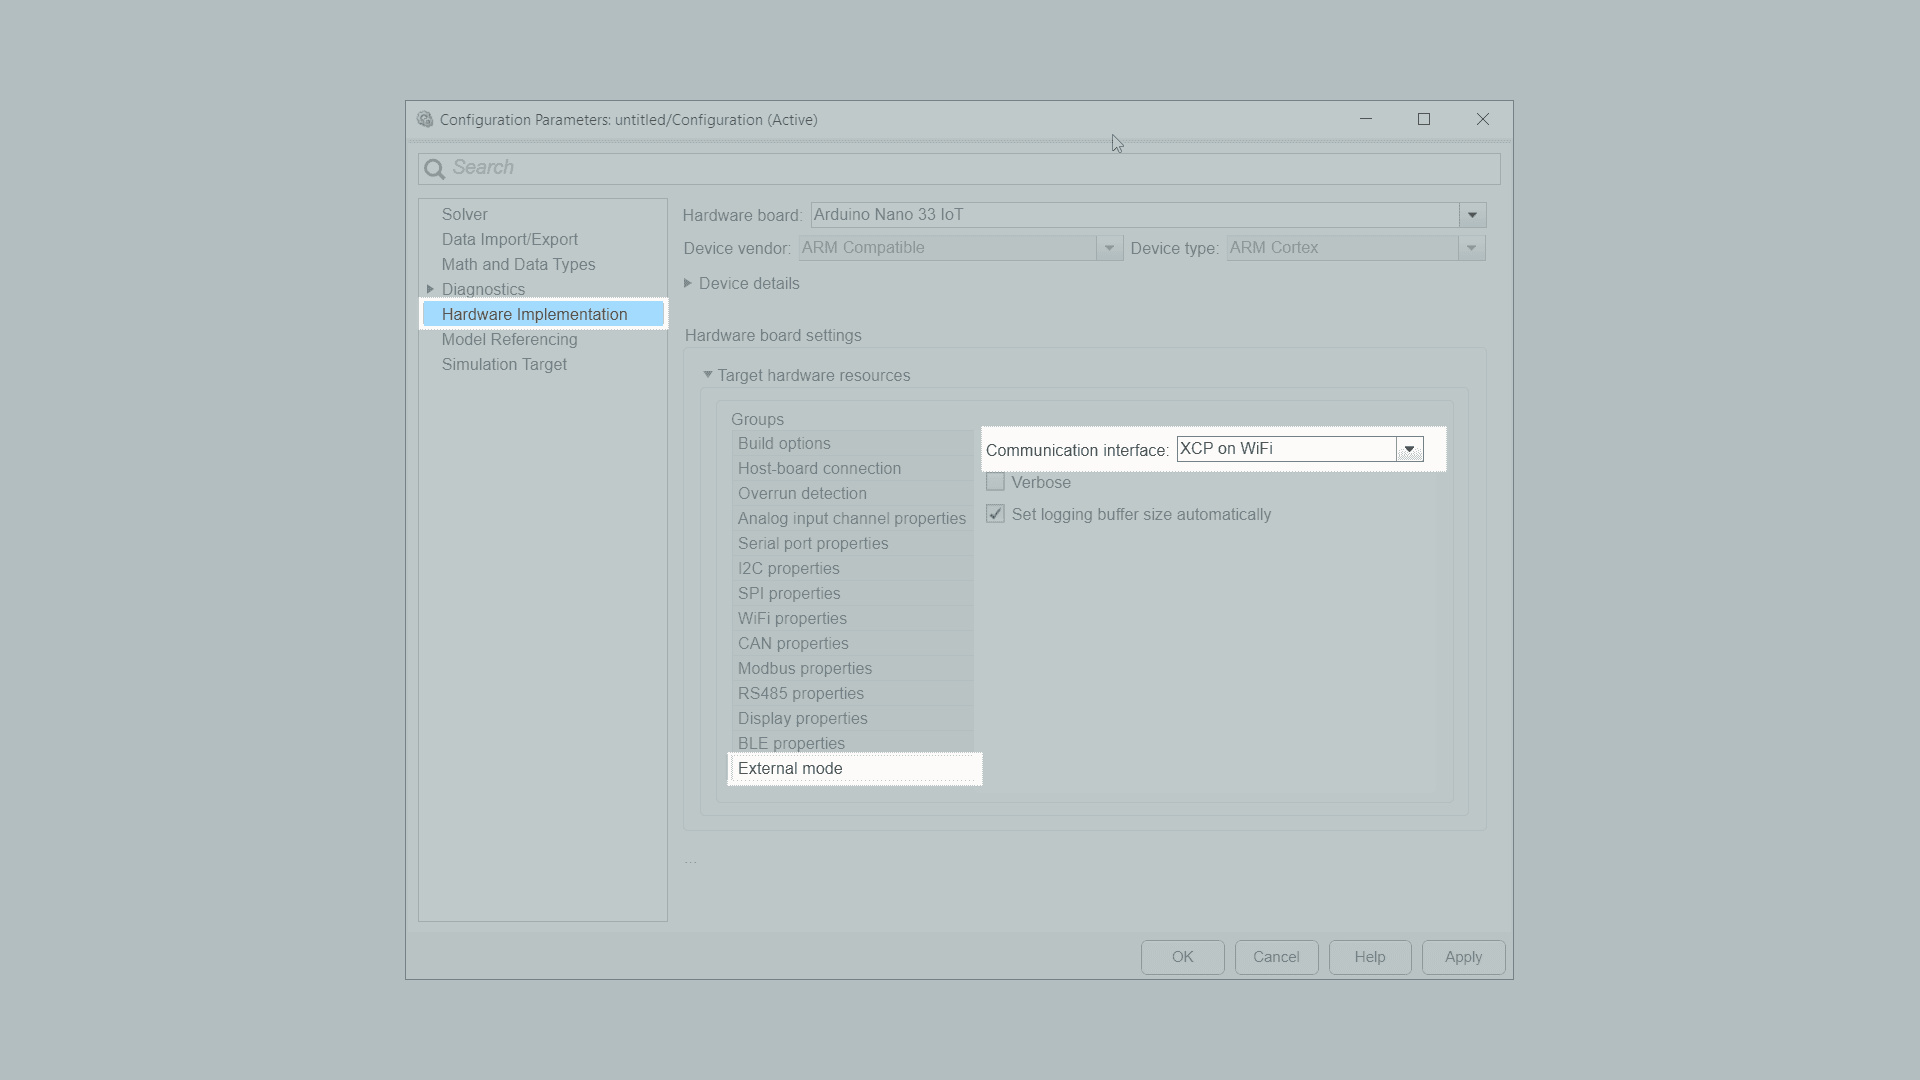Open the Data Import/Export pane

point(510,240)
